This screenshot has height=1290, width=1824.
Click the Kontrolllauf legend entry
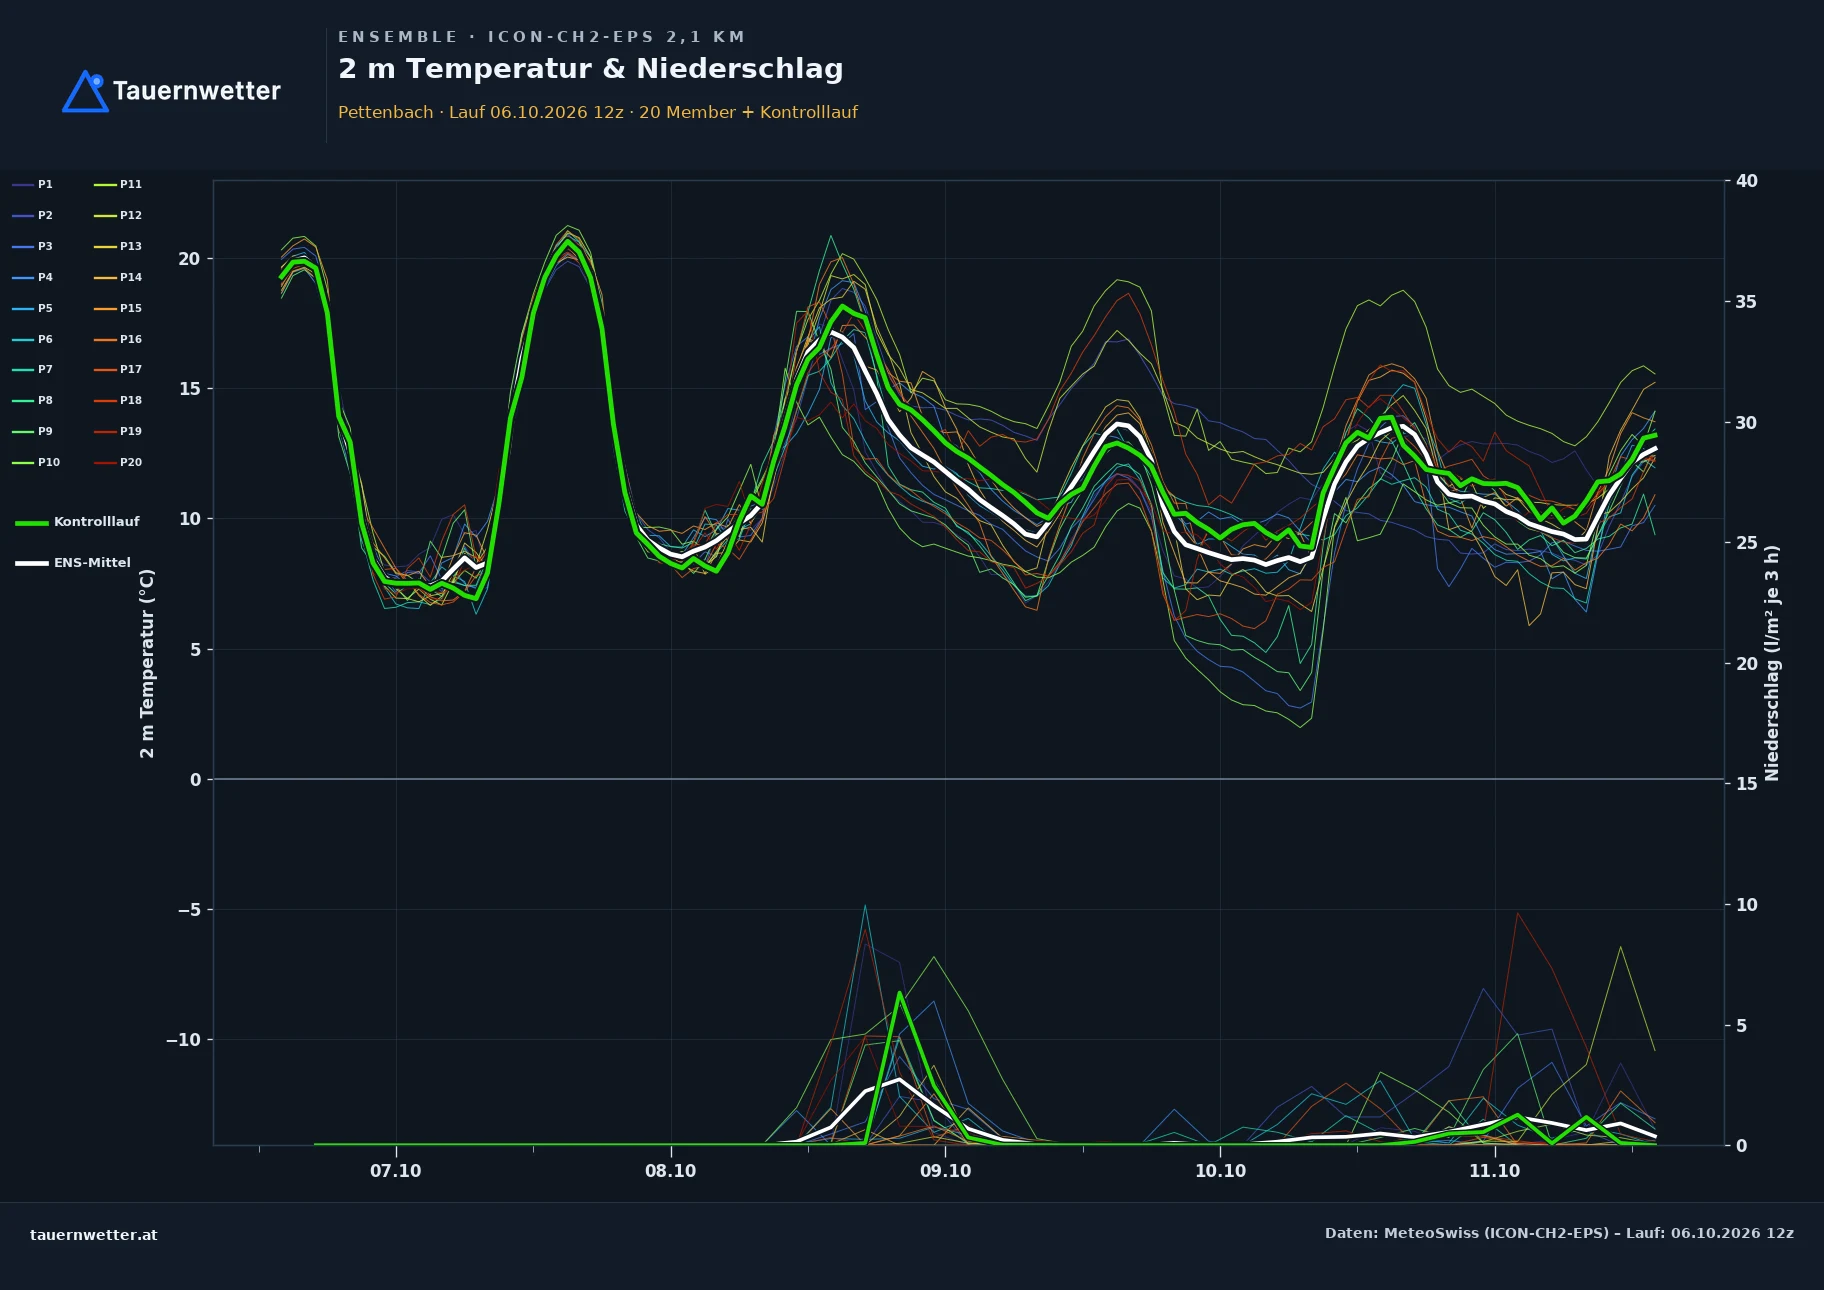[x=77, y=522]
